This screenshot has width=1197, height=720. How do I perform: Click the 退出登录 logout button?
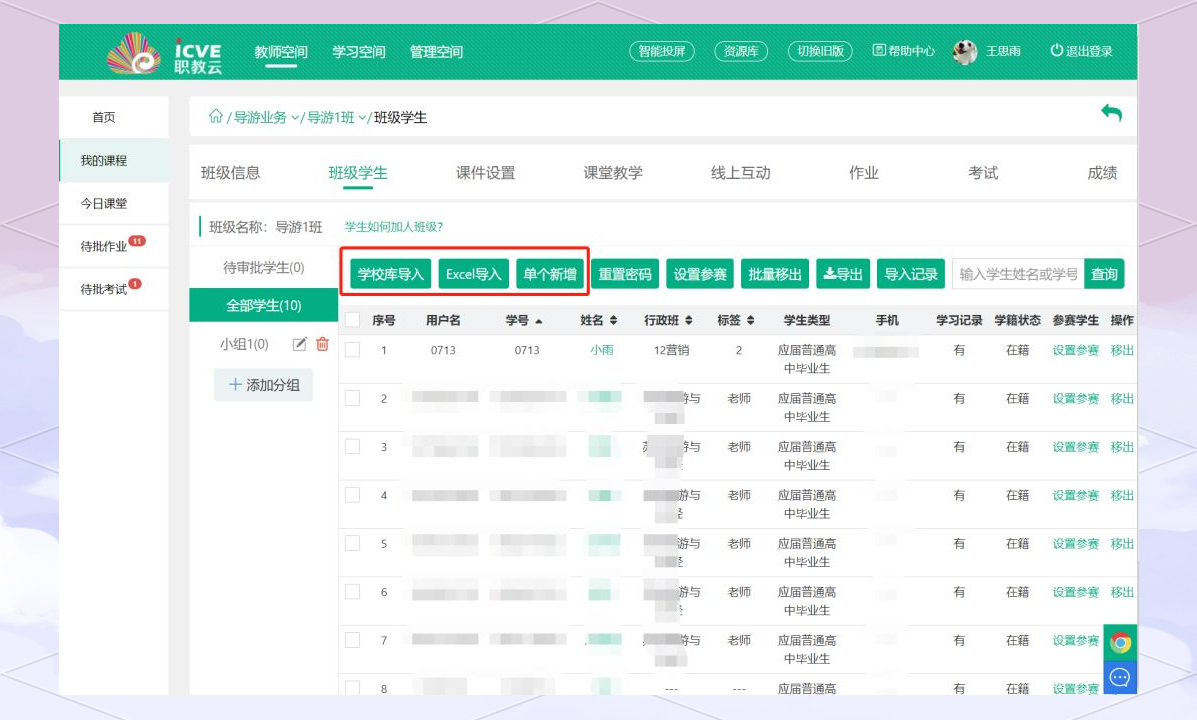click(1081, 51)
